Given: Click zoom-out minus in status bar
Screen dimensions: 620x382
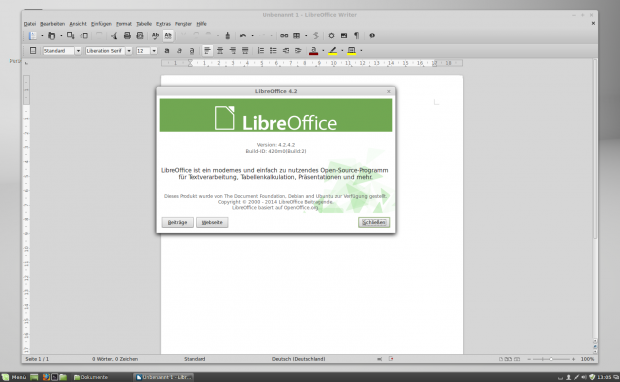Looking at the screenshot, I should tap(529, 359).
